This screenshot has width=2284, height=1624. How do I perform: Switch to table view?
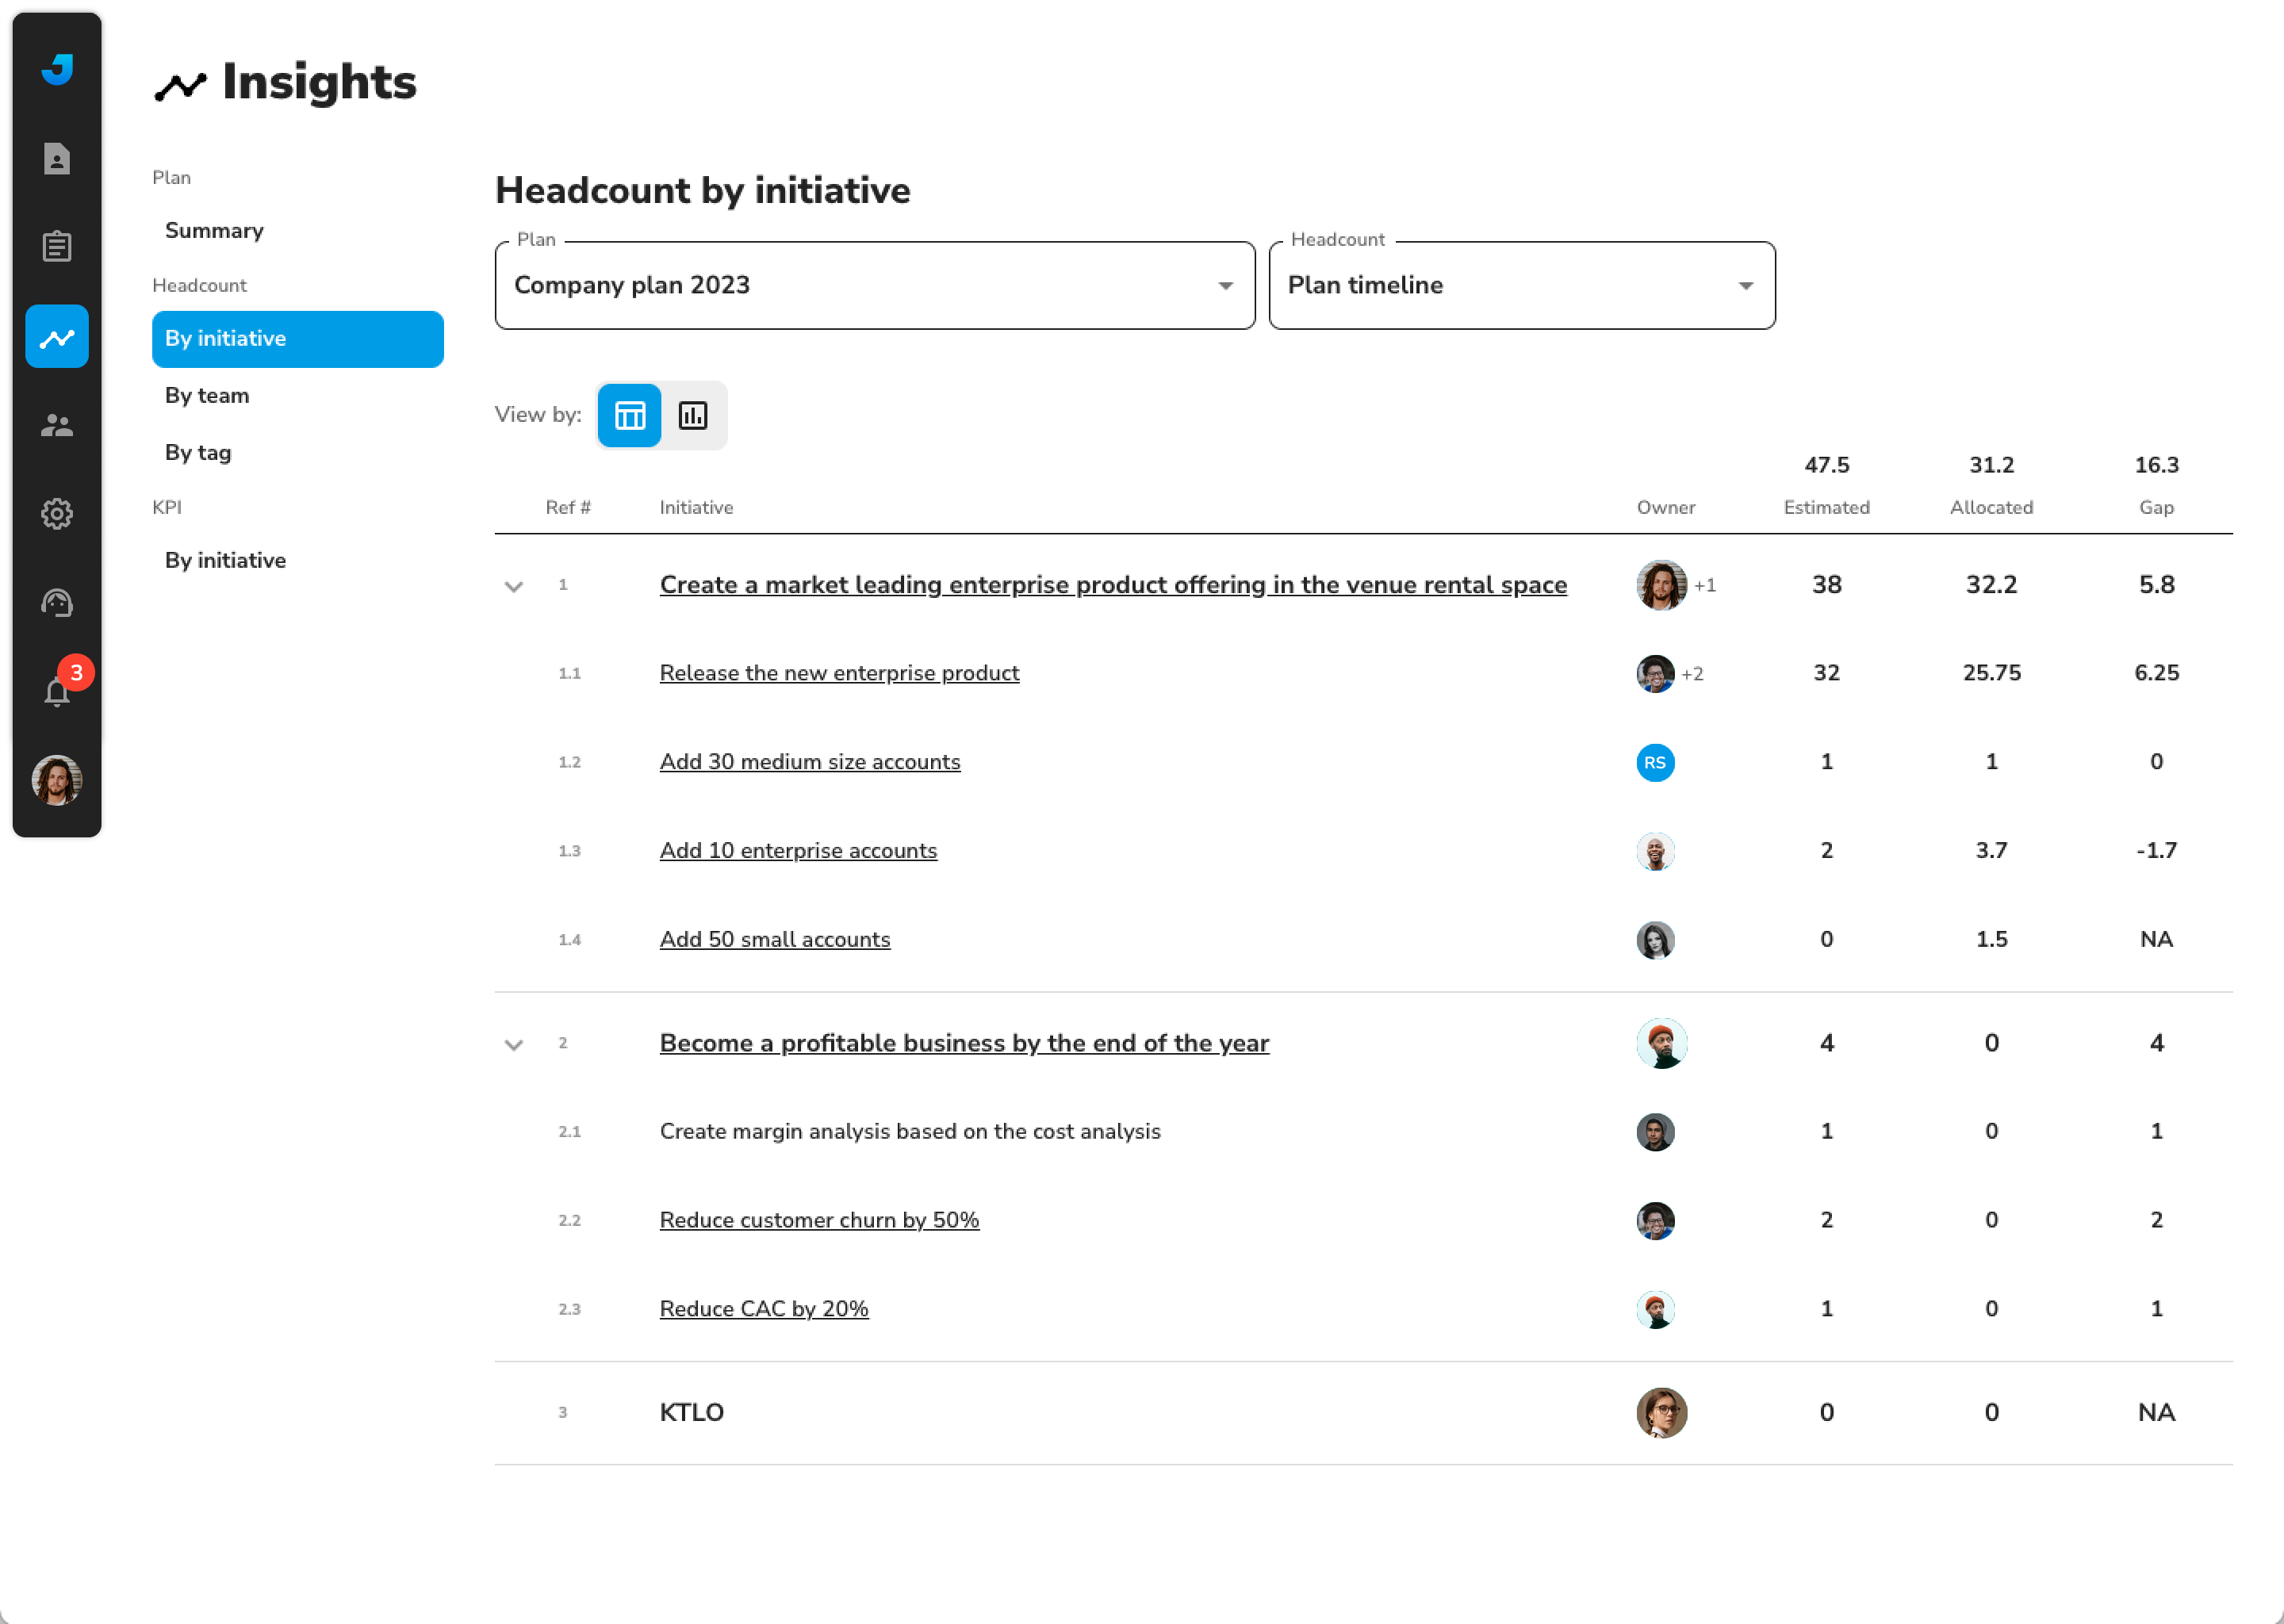pos(629,415)
